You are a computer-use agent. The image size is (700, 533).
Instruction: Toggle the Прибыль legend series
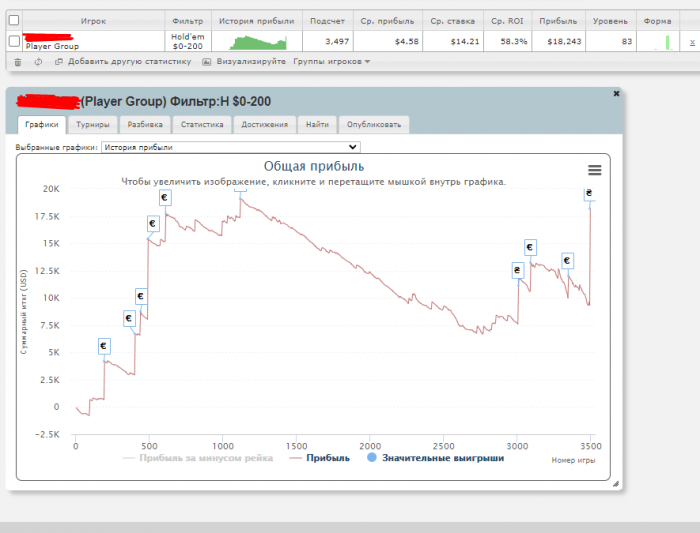pos(320,458)
